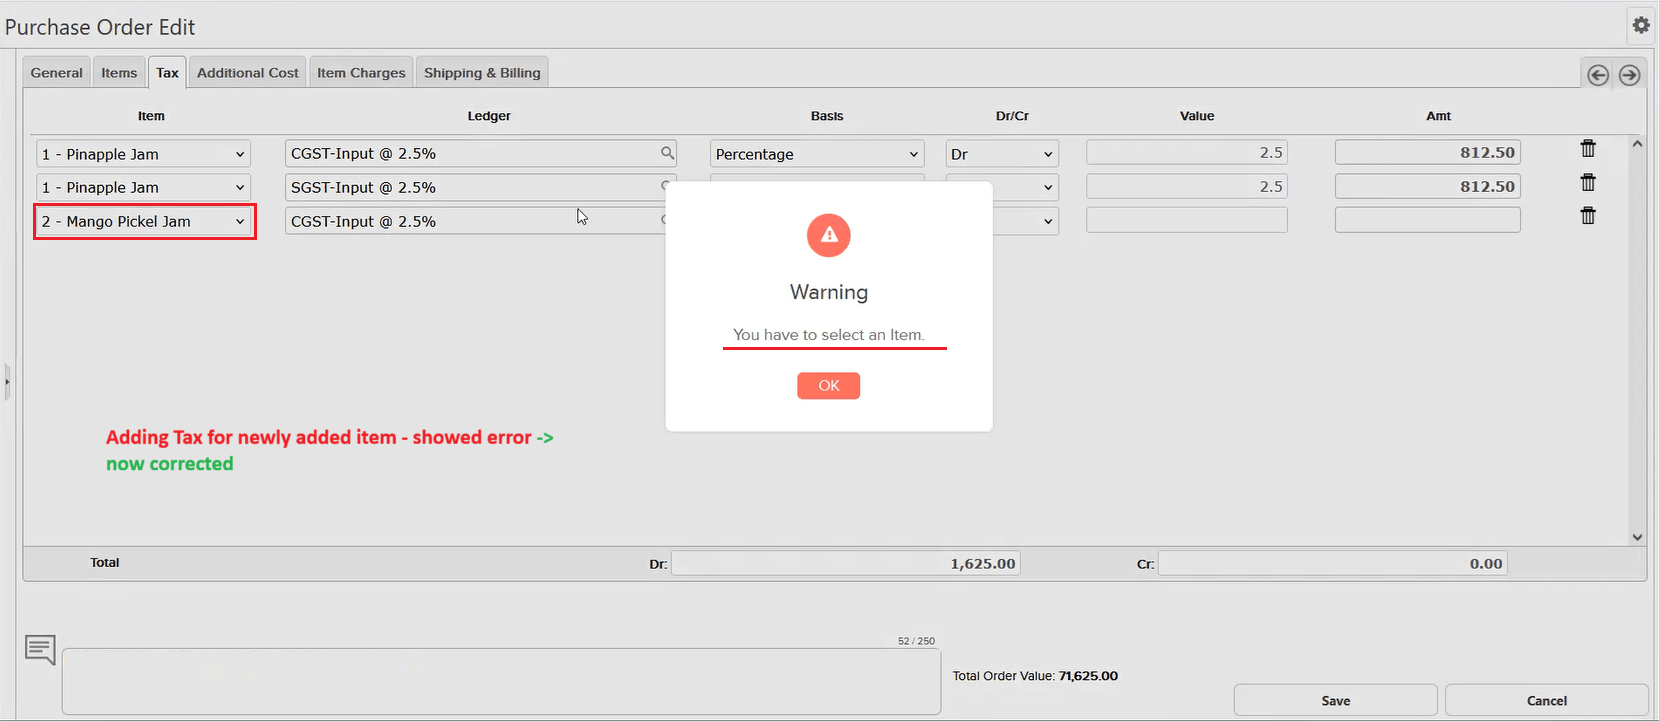This screenshot has width=1659, height=722.
Task: Click the Cancel button
Action: [x=1546, y=700]
